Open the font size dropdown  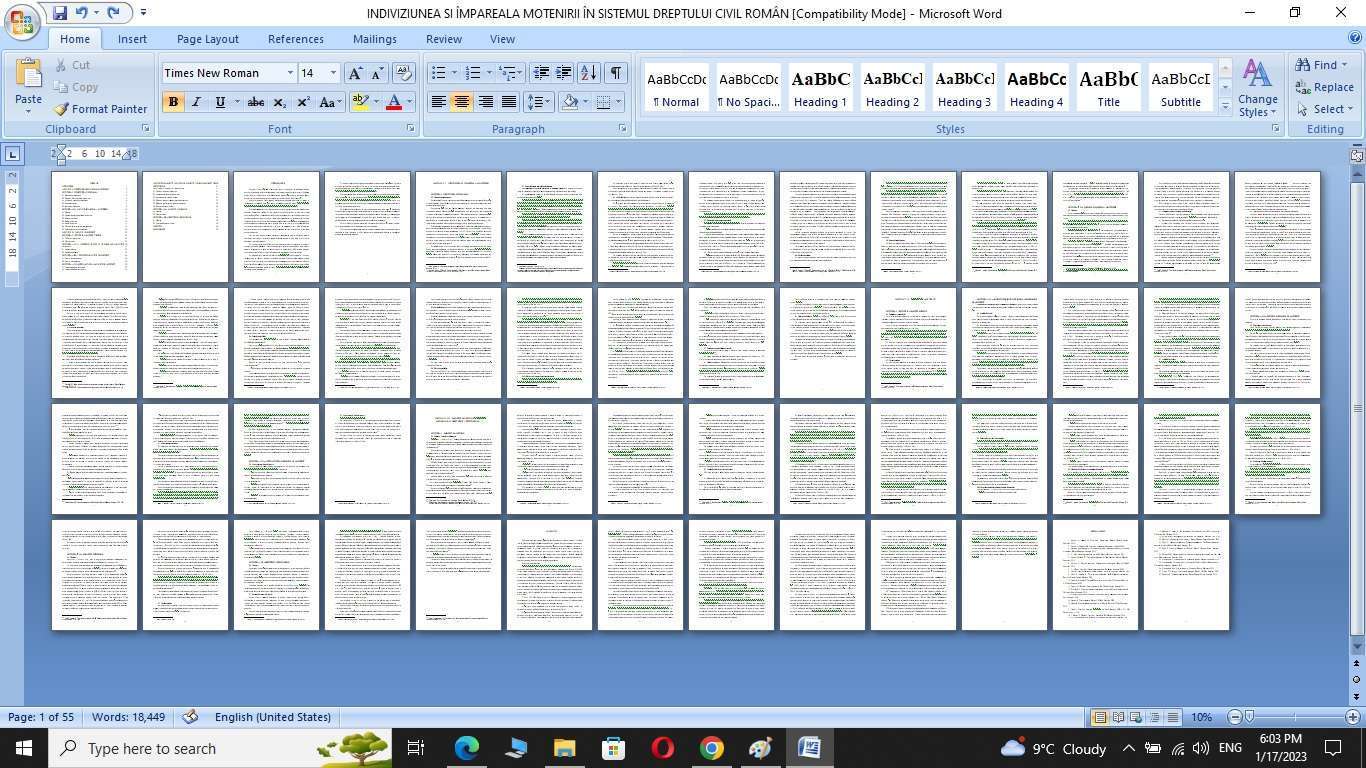pos(333,73)
